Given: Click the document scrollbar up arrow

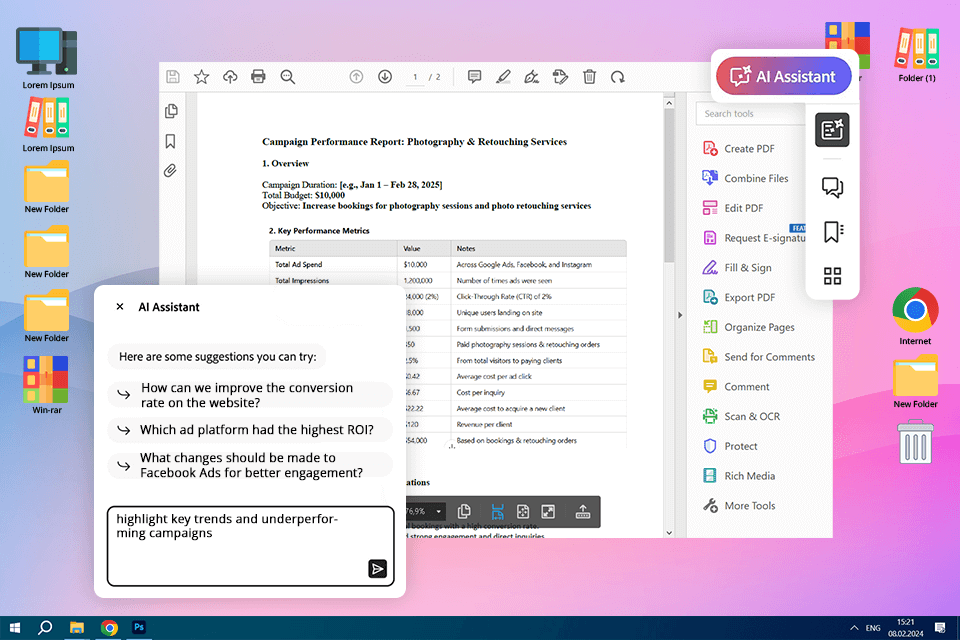Looking at the screenshot, I should 669,103.
